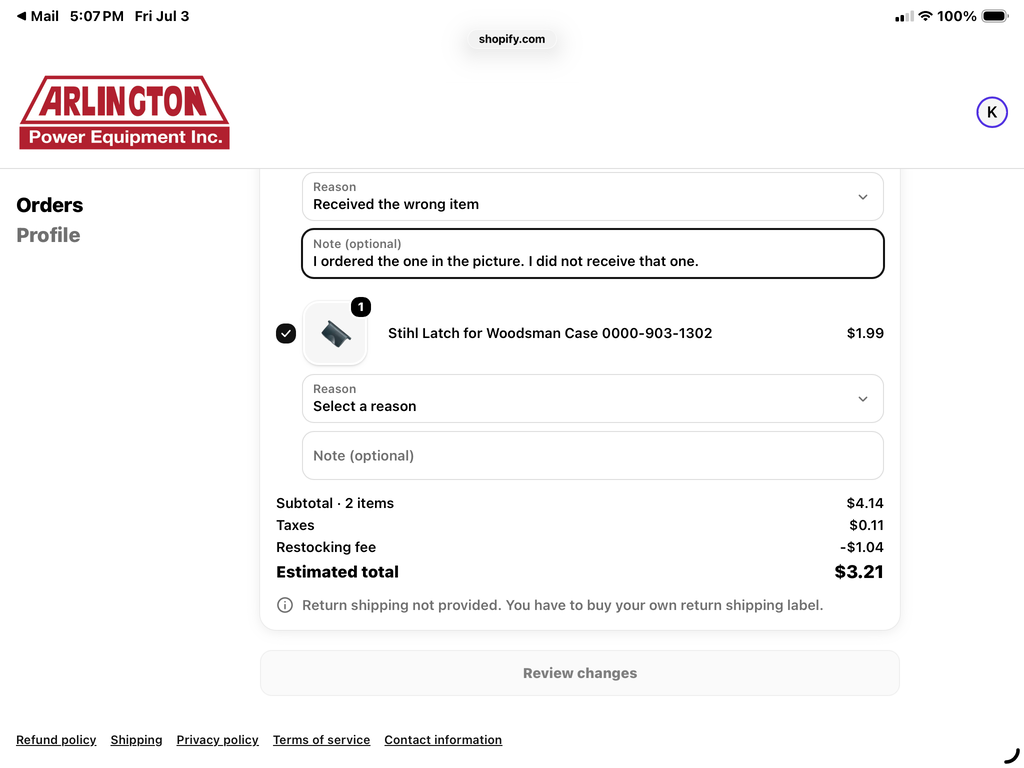Expand the 'Received the wrong item' reason dropdown
This screenshot has width=1024, height=768.
(x=592, y=197)
